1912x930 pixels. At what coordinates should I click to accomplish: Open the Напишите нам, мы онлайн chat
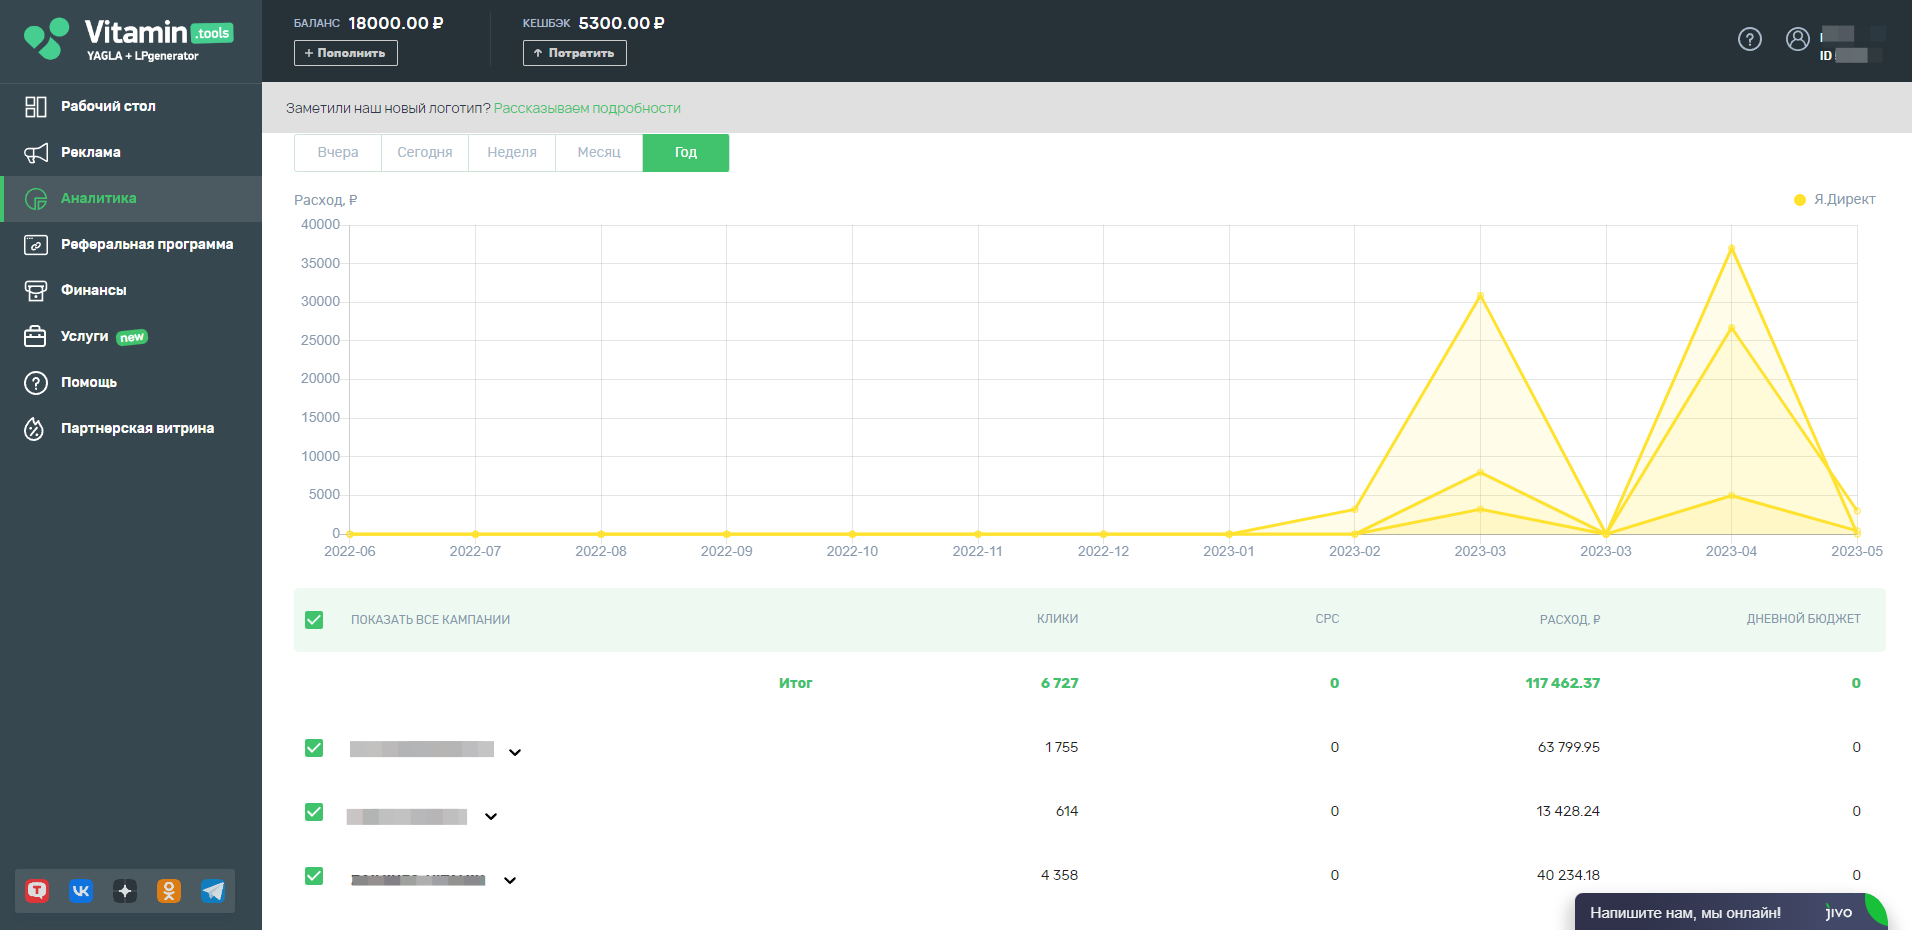1686,912
